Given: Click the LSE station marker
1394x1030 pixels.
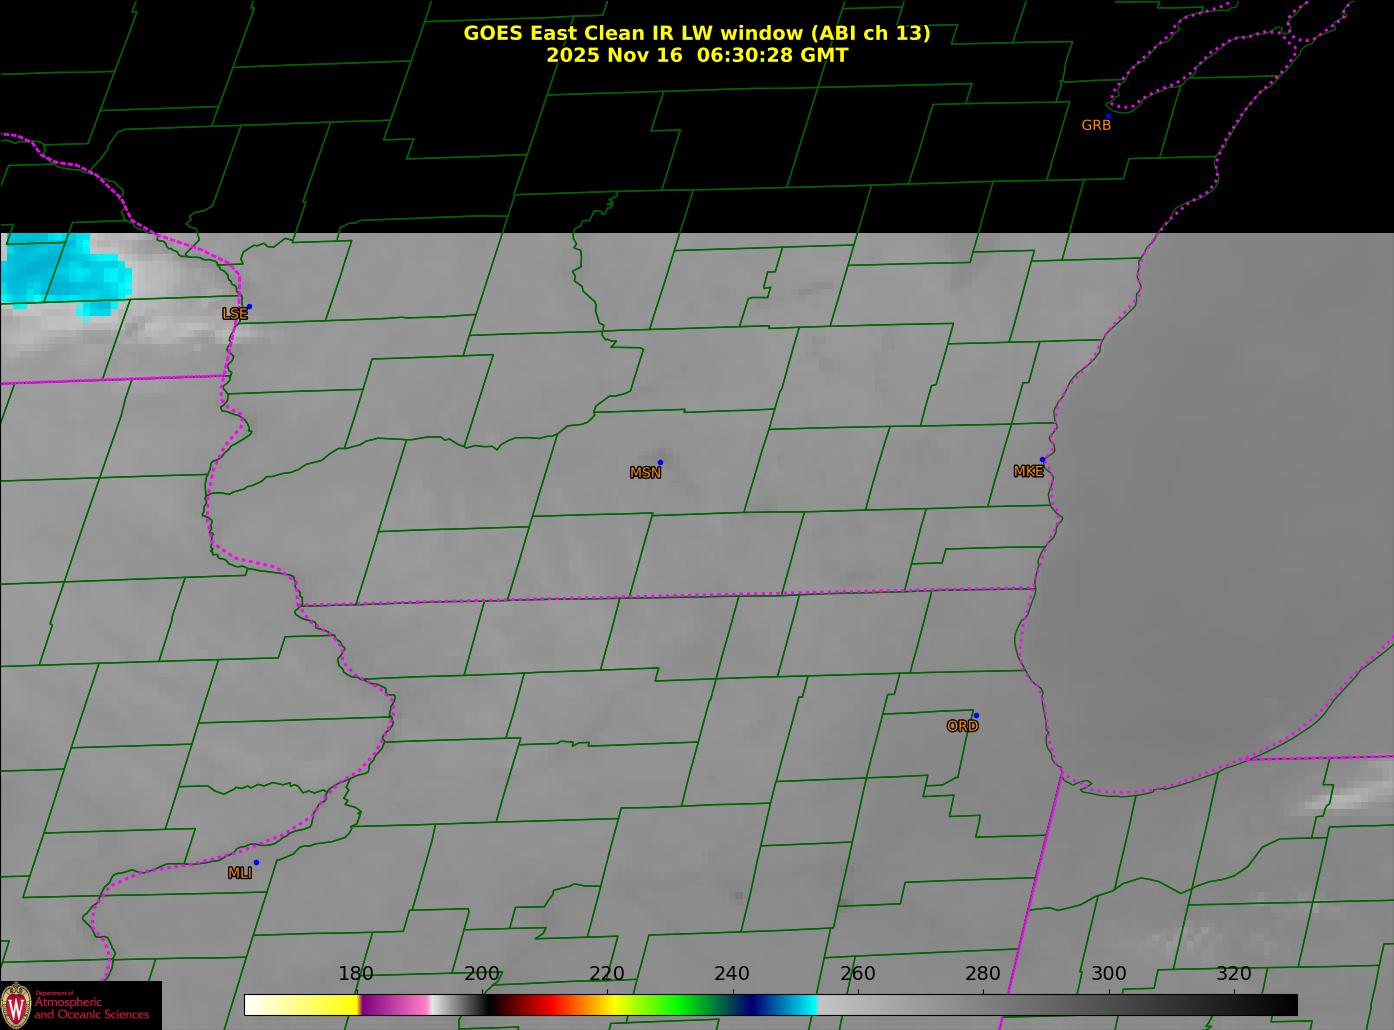Looking at the screenshot, I should pyautogui.click(x=249, y=306).
